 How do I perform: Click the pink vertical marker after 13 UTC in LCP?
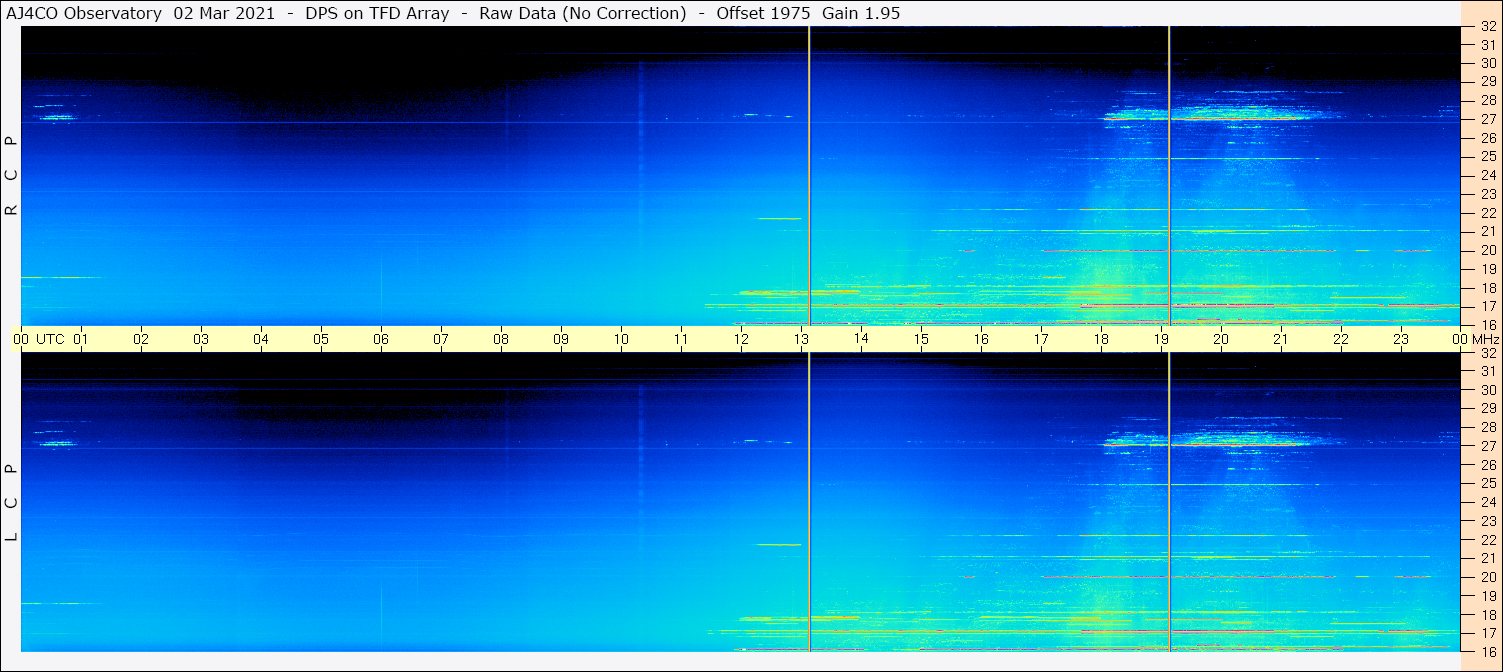tap(809, 502)
